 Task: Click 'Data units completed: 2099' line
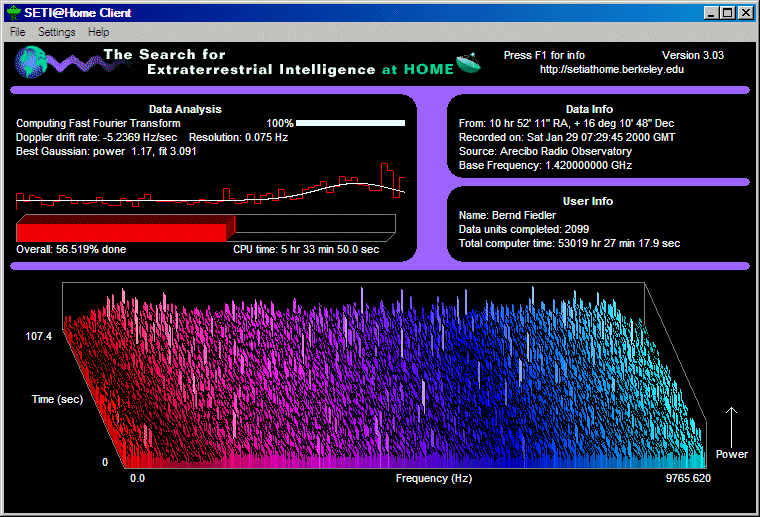click(x=523, y=229)
